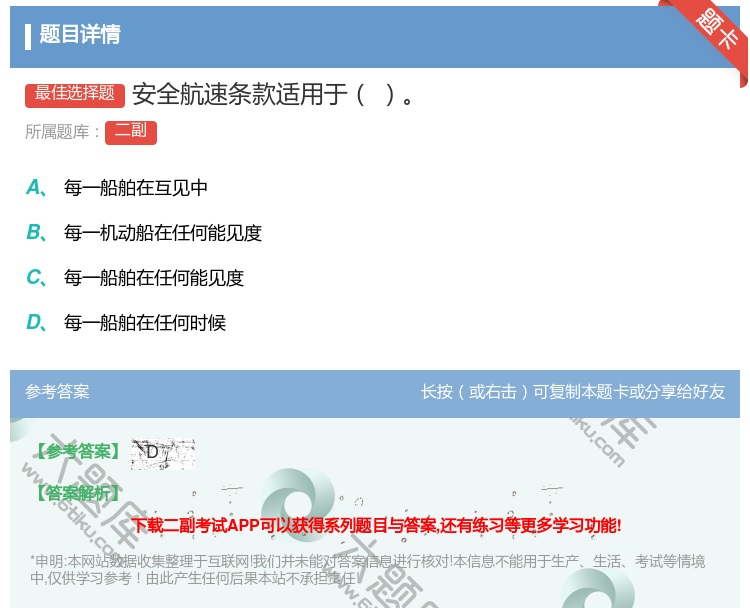Select option B 每一机动船在任何能见度
The width and height of the screenshot is (750, 608).
(144, 233)
